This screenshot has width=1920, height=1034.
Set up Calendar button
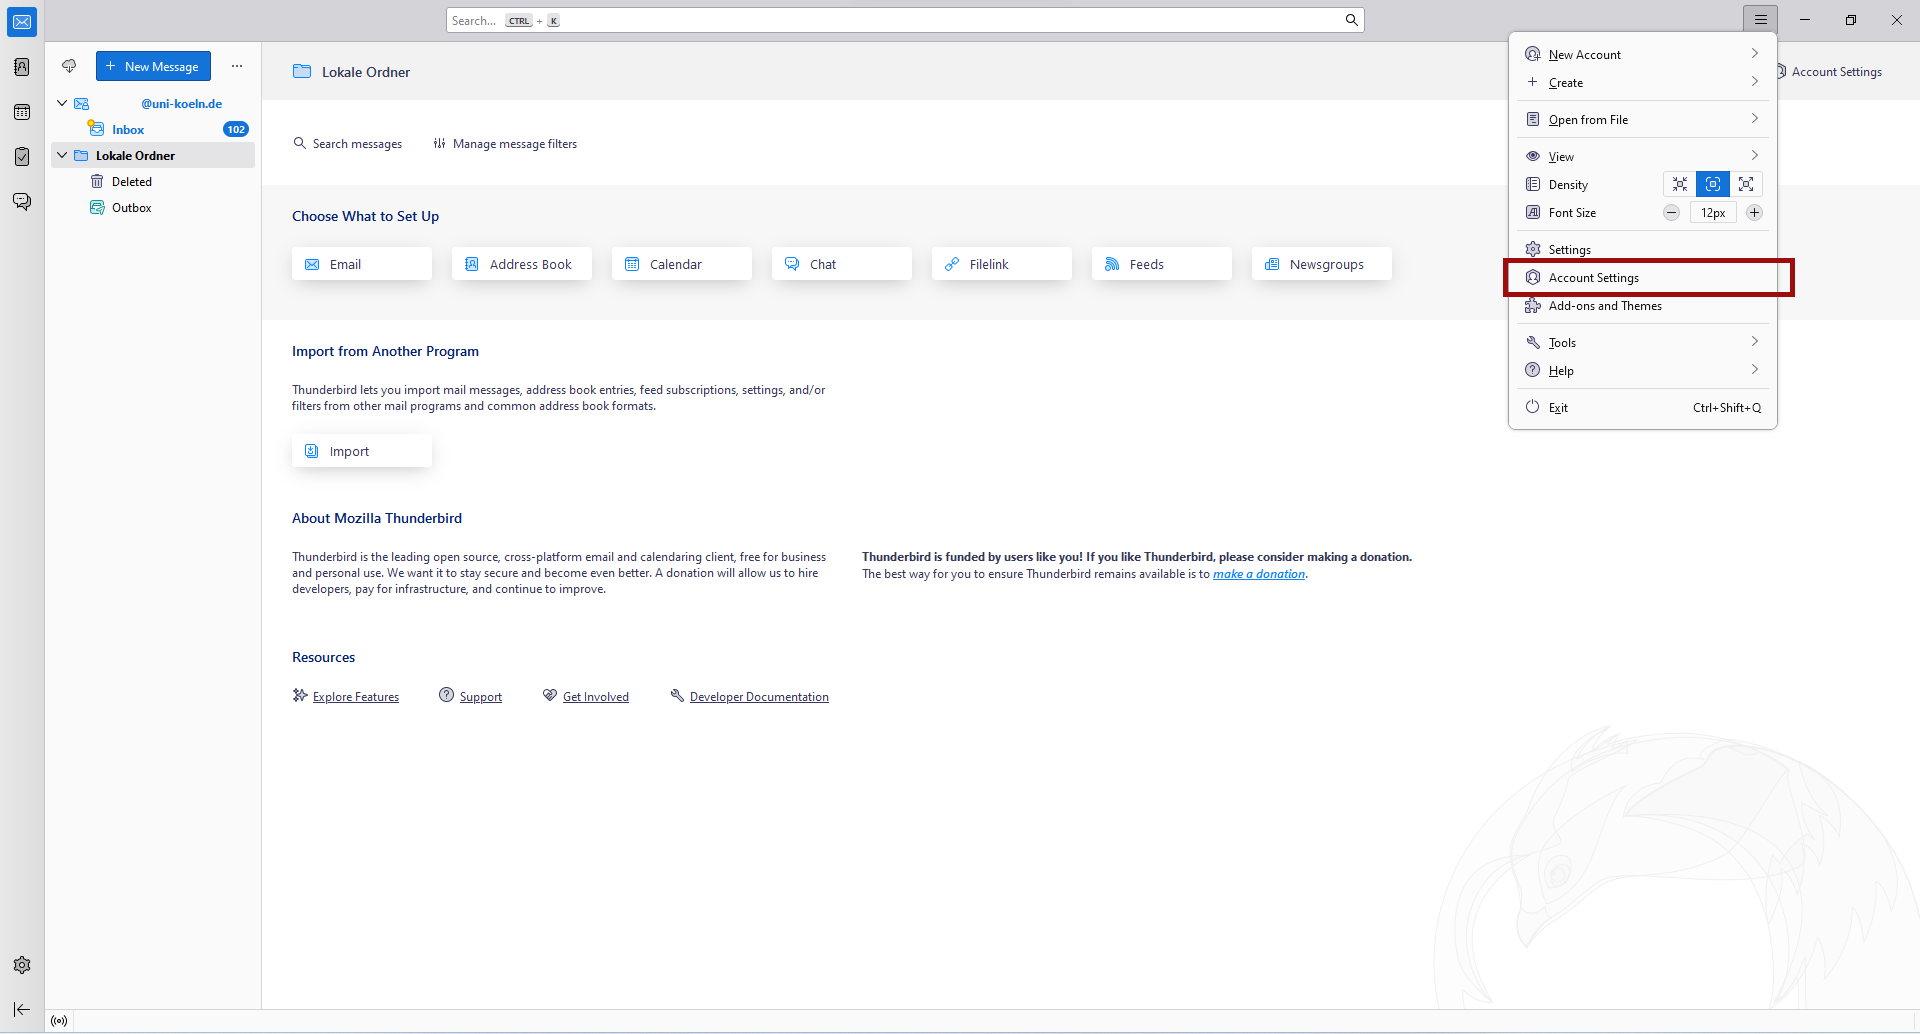(x=682, y=264)
